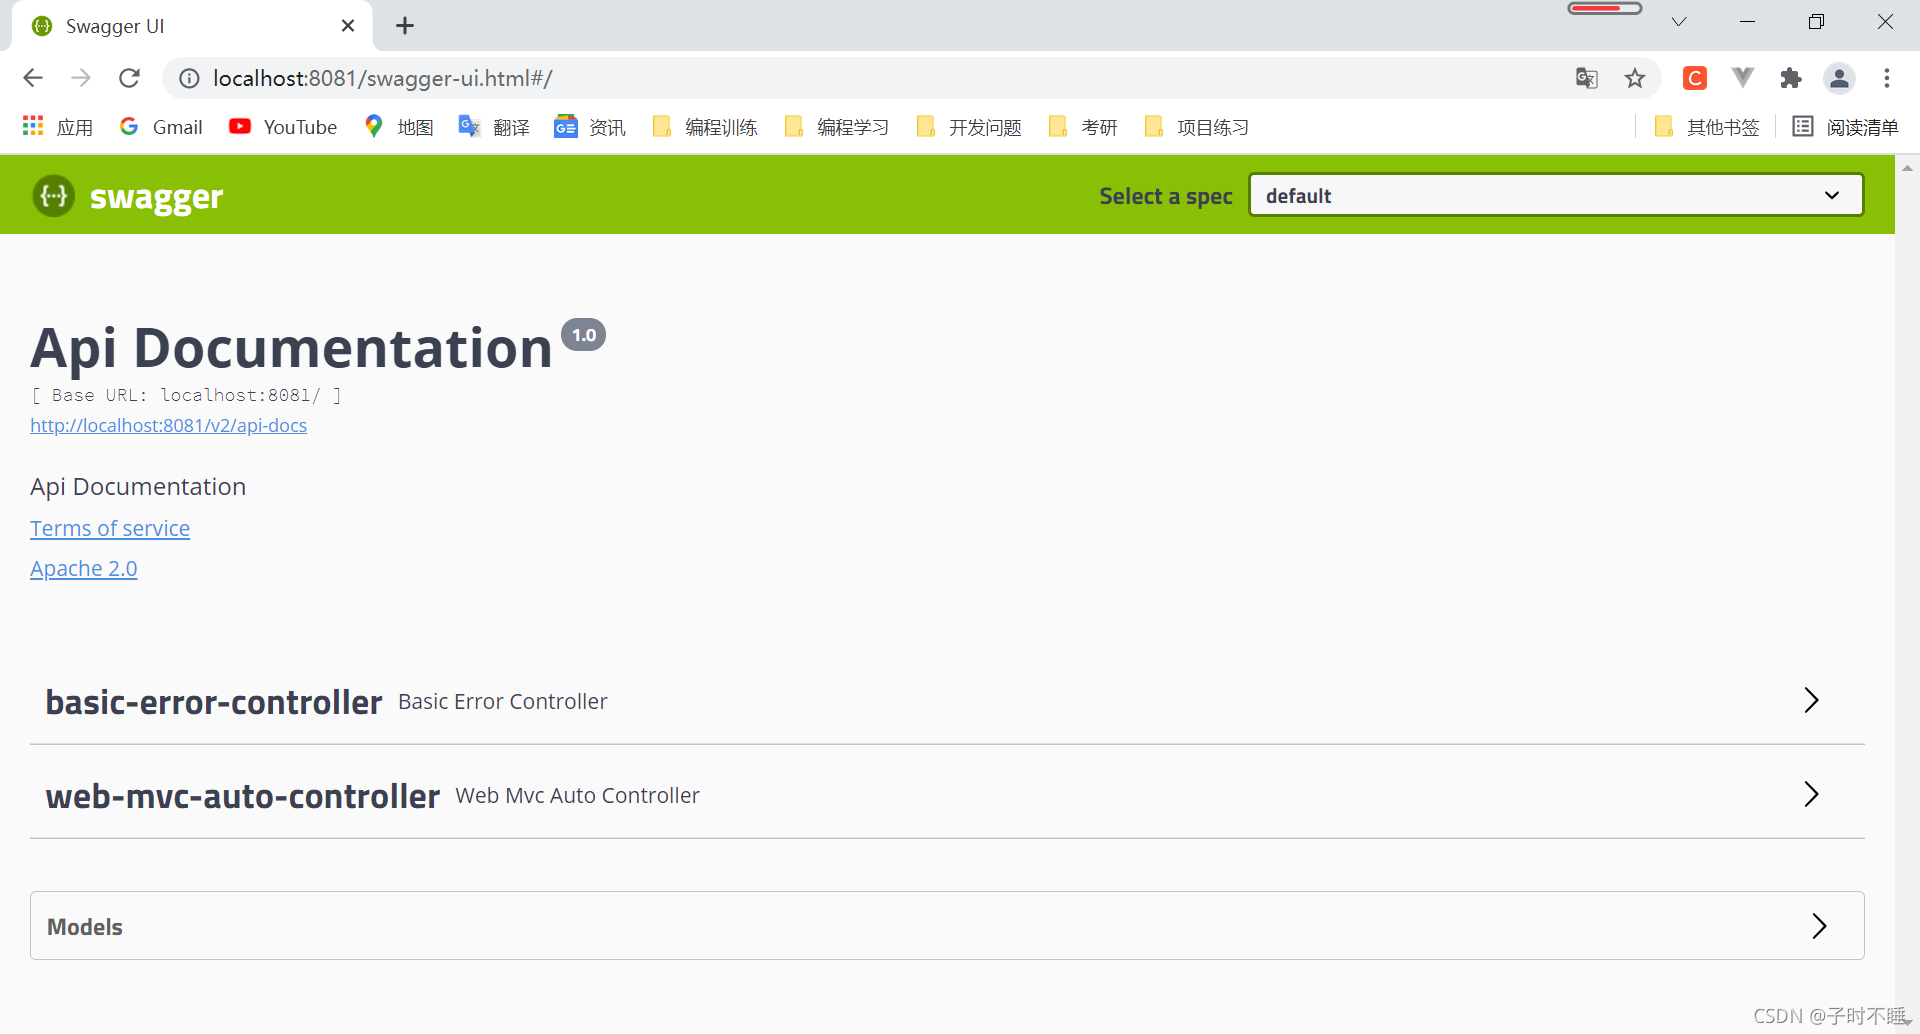Close the Swagger UI tab
Screen dimensions: 1920x1034
(x=348, y=26)
